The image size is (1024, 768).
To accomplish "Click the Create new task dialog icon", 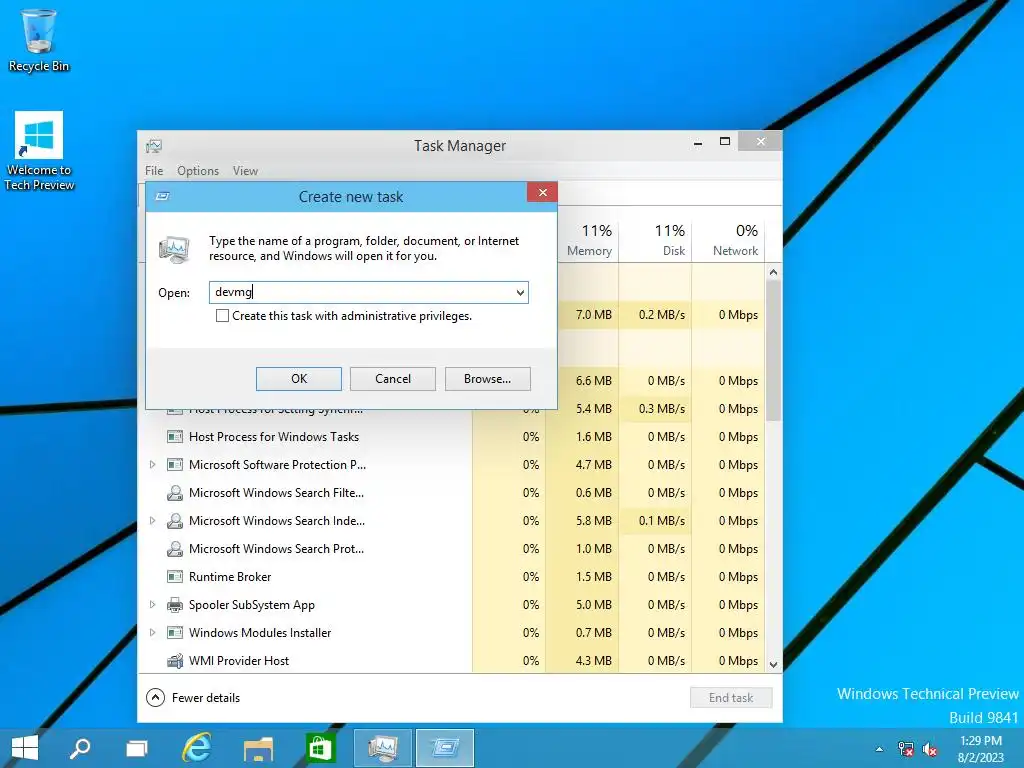I will 163,196.
